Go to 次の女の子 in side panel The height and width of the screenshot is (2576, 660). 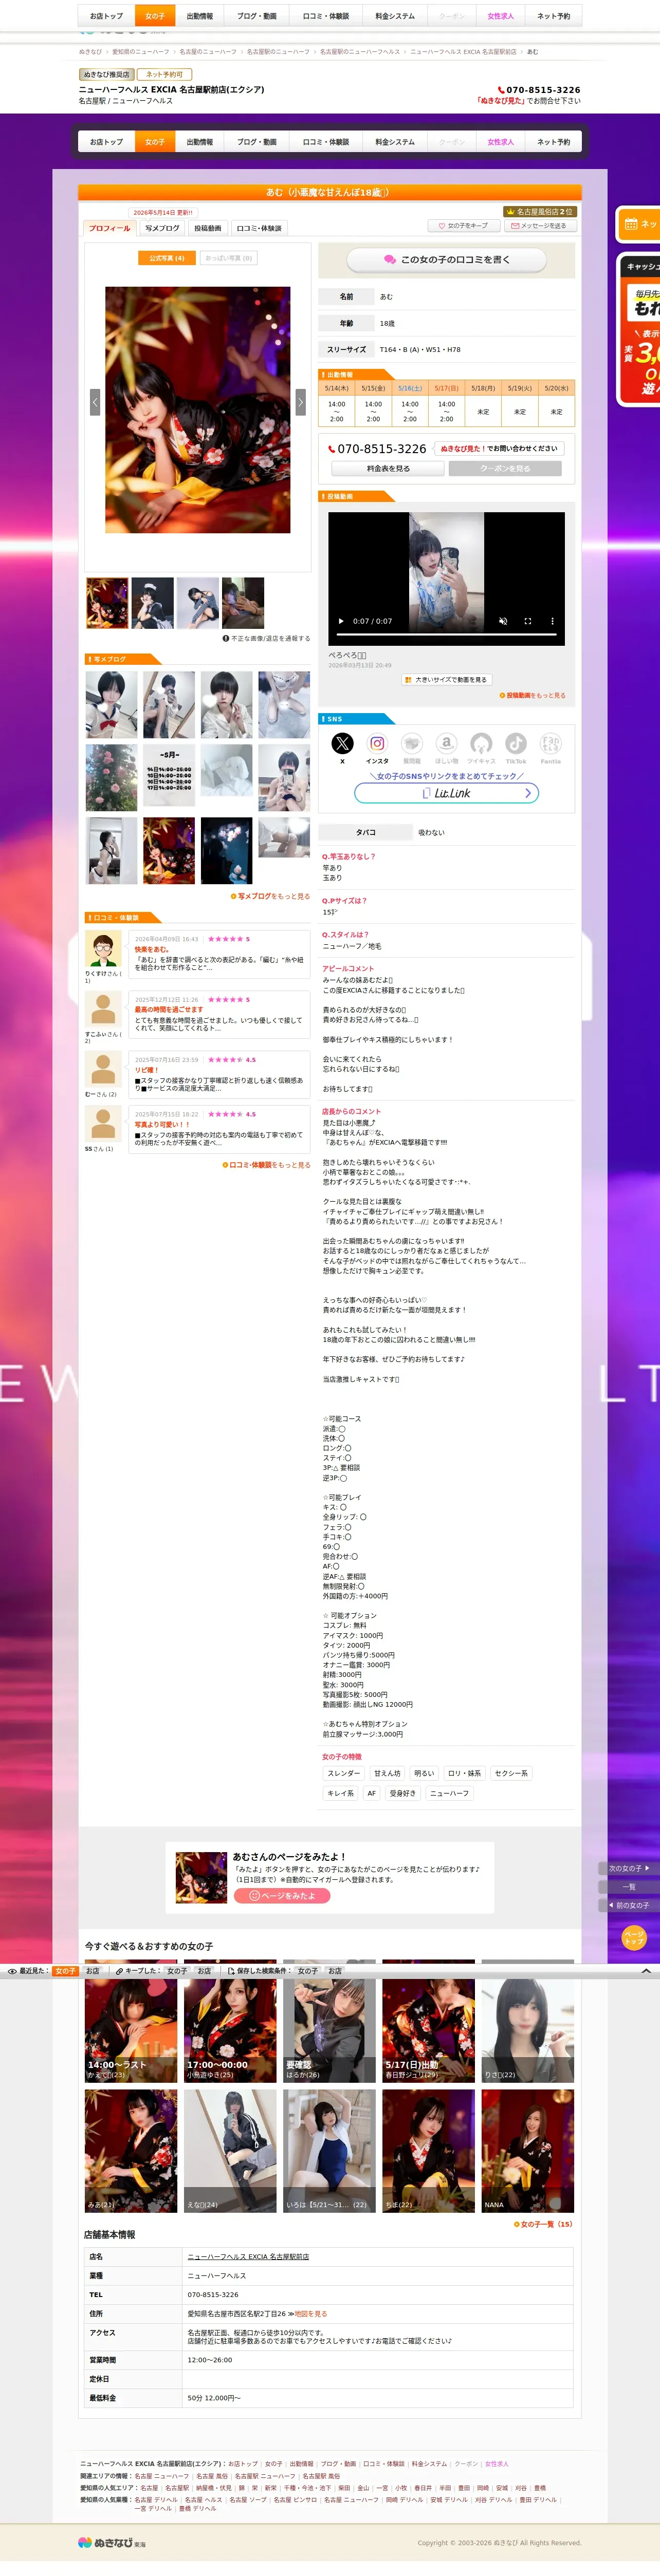(628, 1868)
